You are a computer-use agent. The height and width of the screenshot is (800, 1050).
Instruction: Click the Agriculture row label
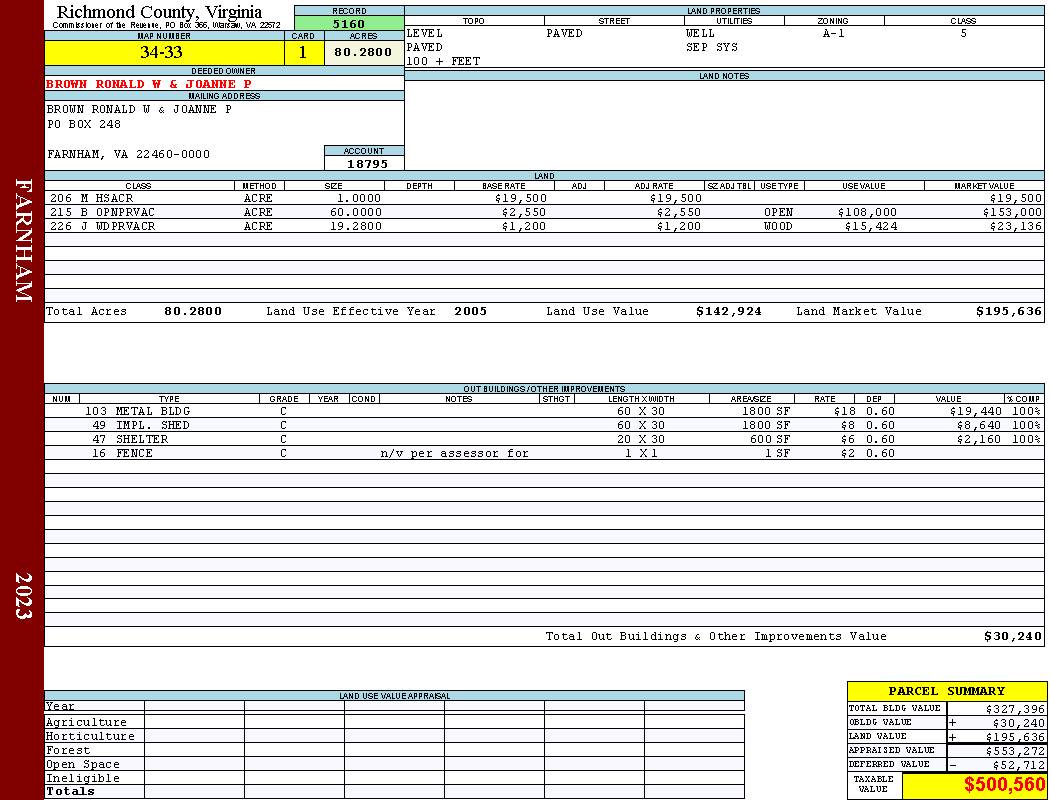86,722
